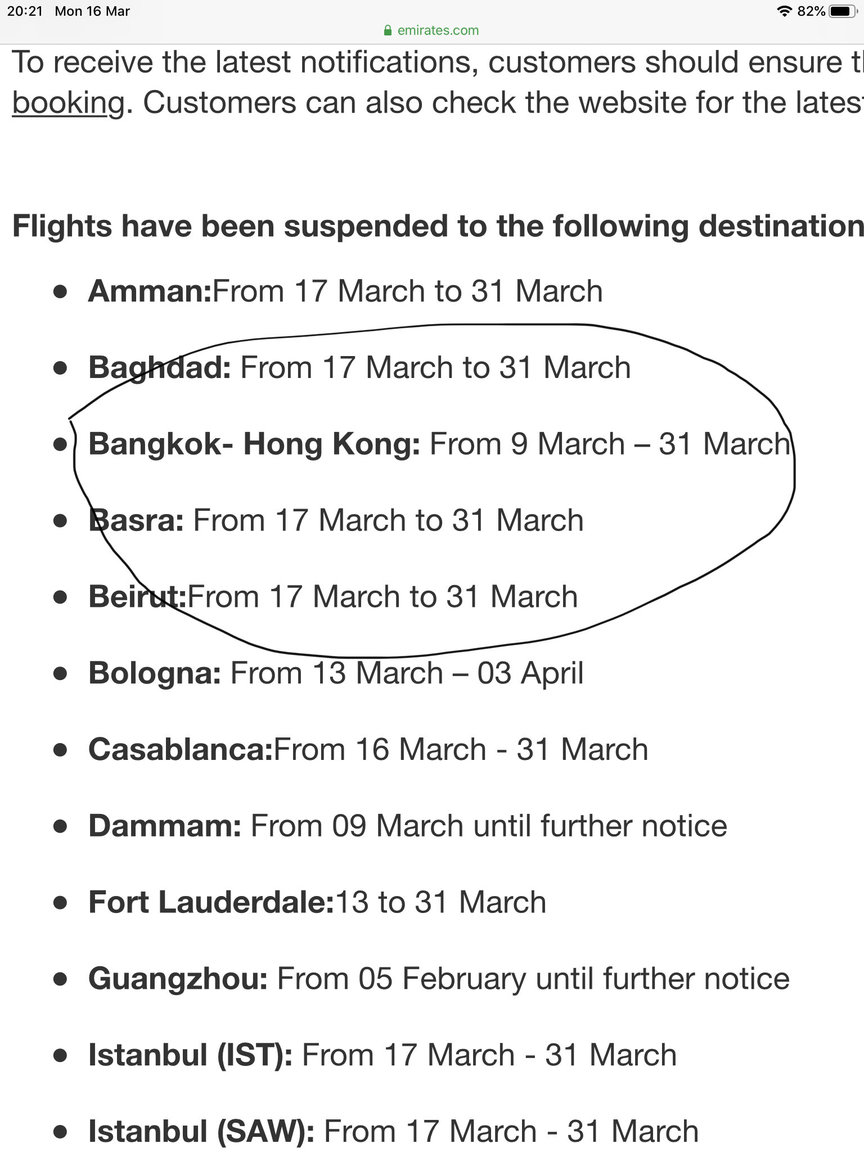The height and width of the screenshot is (1152, 864).
Task: Tap the Guangzhou list item
Action: pyautogui.click(x=439, y=979)
